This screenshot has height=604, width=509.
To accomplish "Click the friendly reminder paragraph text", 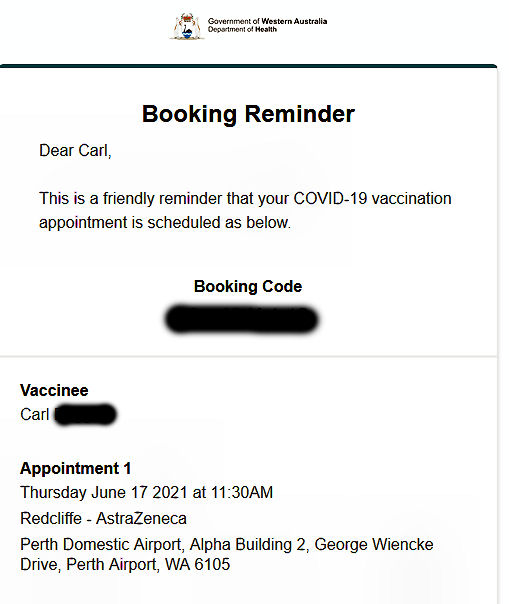I will 245,210.
